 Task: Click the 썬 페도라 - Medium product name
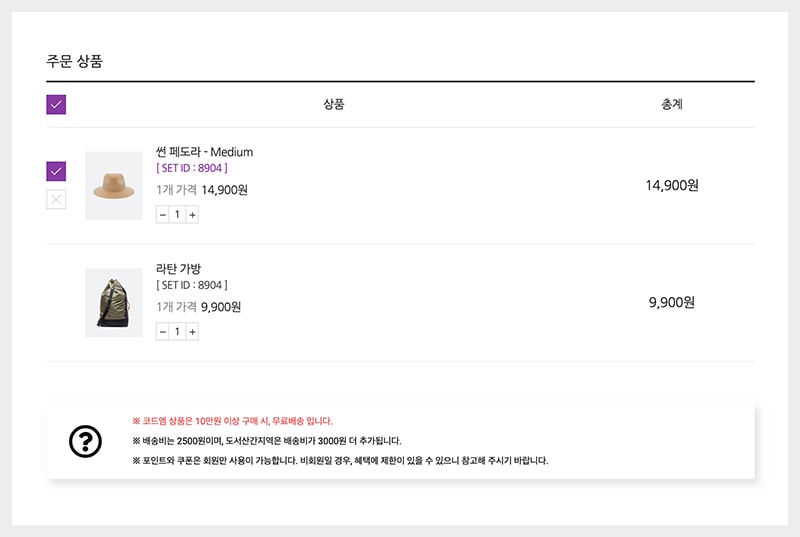(204, 152)
